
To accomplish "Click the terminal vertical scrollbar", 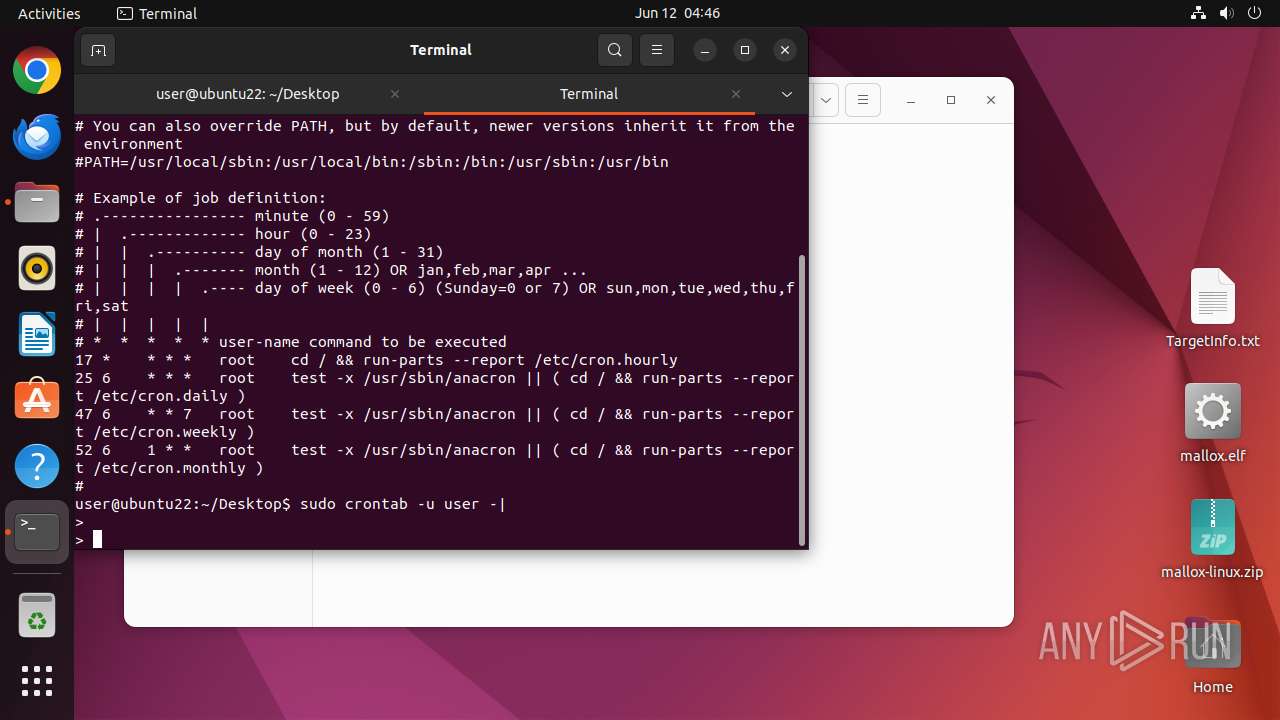I will click(x=802, y=400).
